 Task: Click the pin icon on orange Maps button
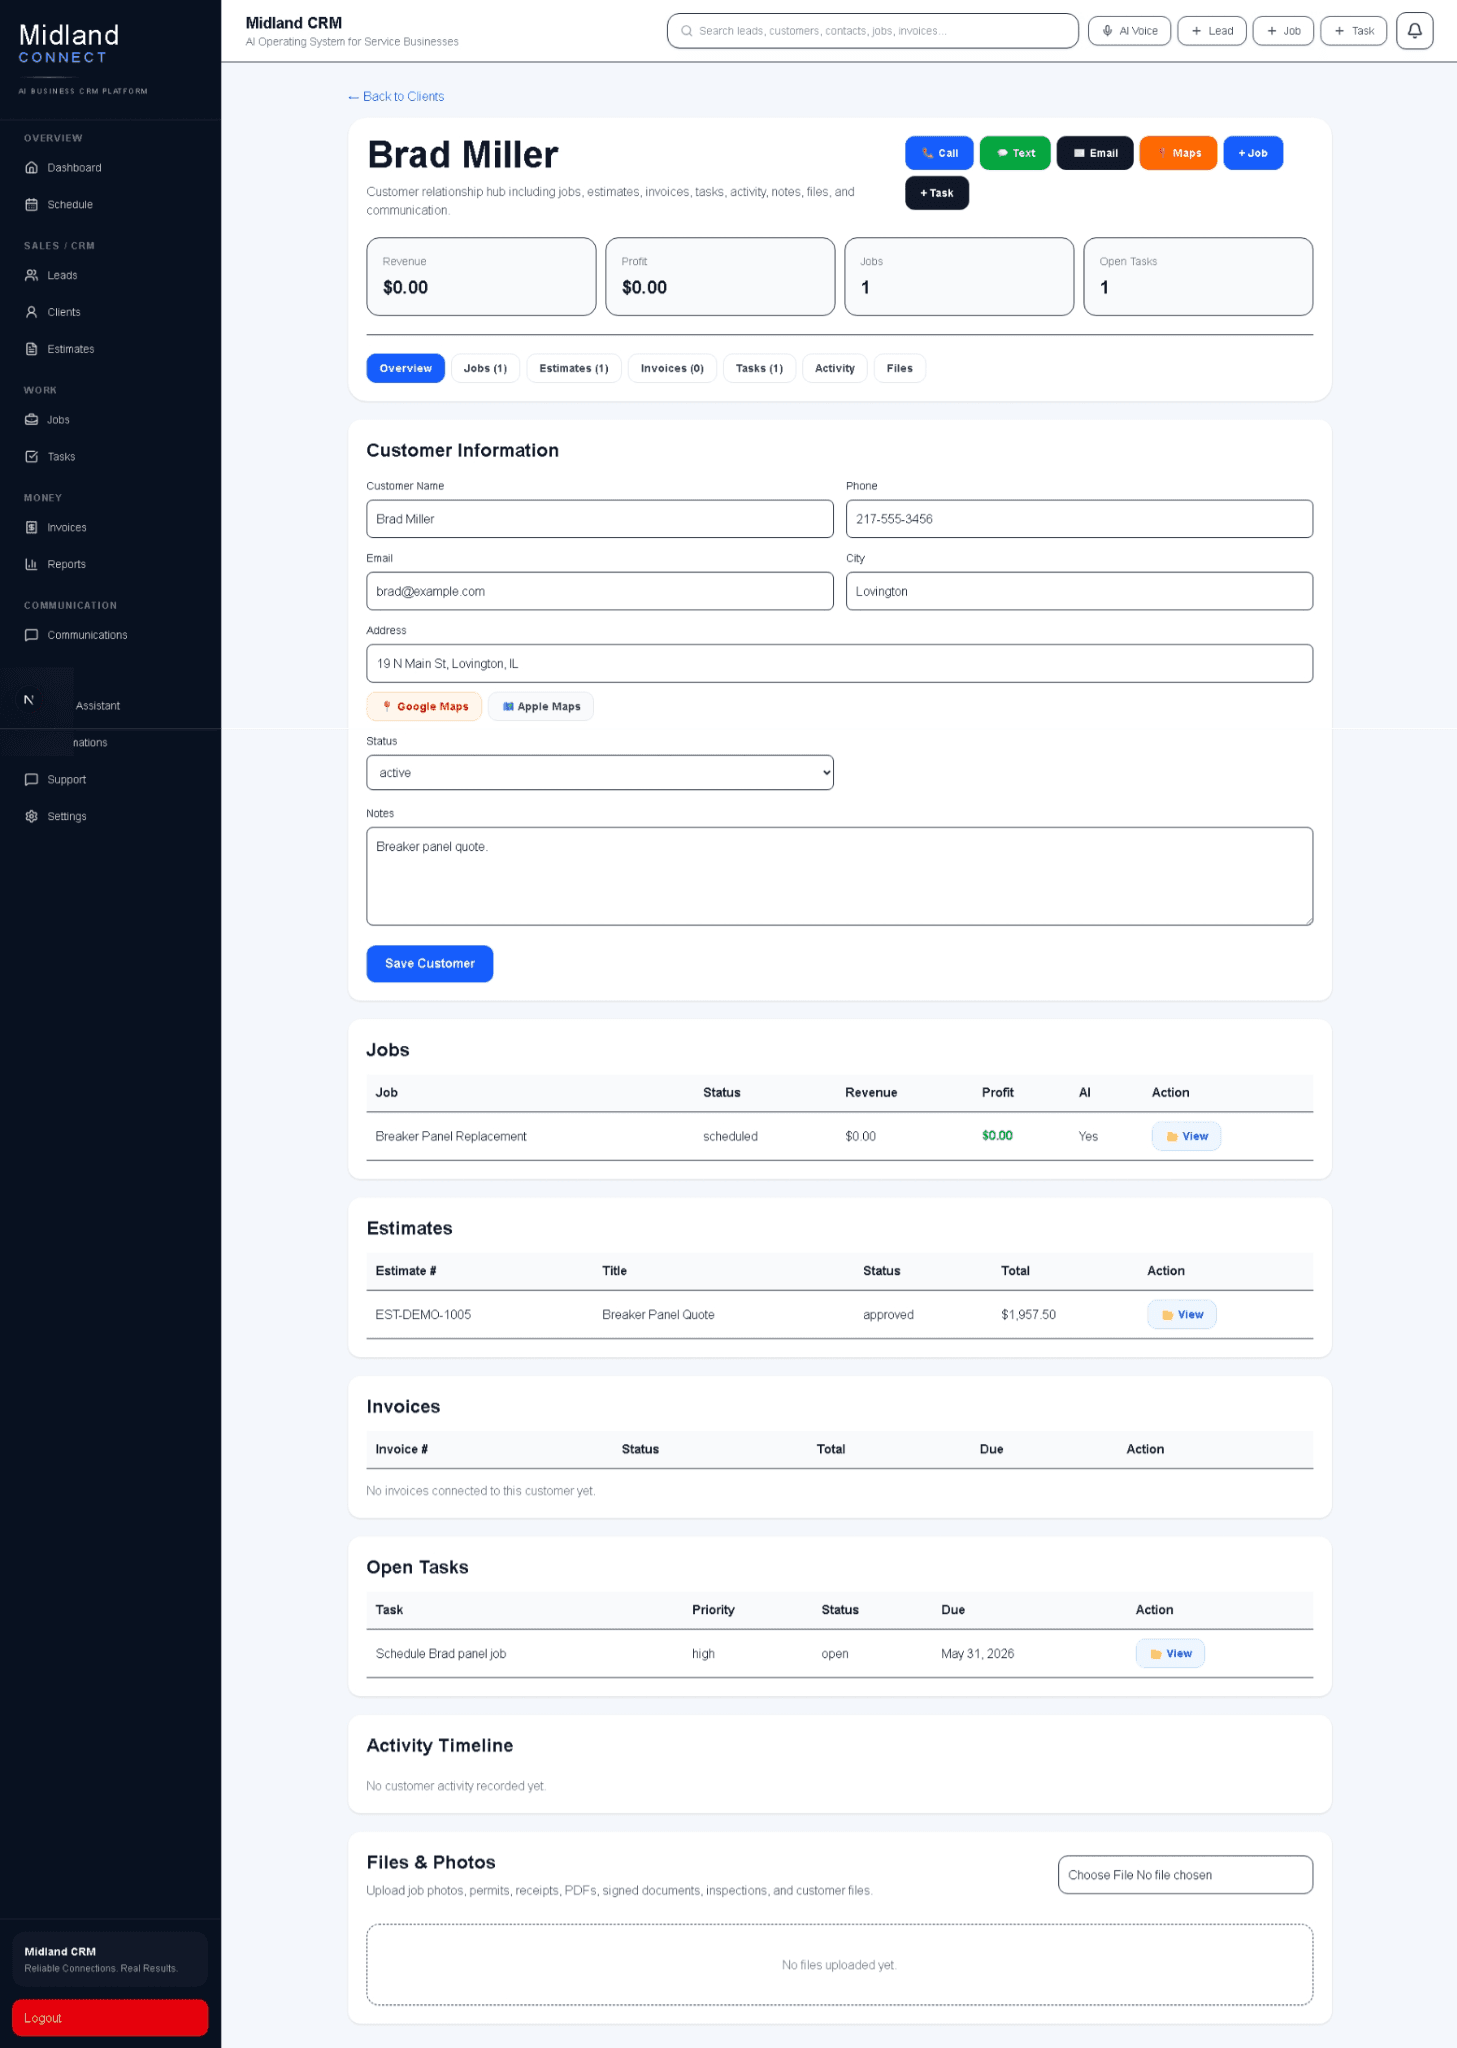tap(1162, 153)
